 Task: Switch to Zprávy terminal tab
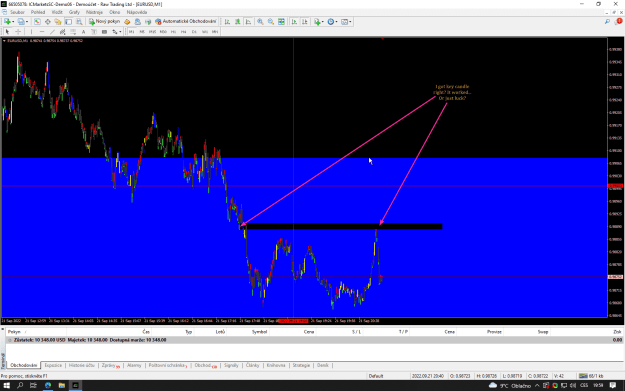pos(110,365)
